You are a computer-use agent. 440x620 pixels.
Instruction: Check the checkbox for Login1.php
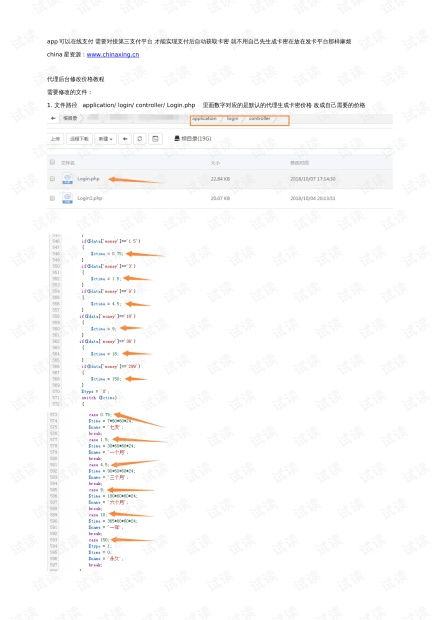click(52, 198)
